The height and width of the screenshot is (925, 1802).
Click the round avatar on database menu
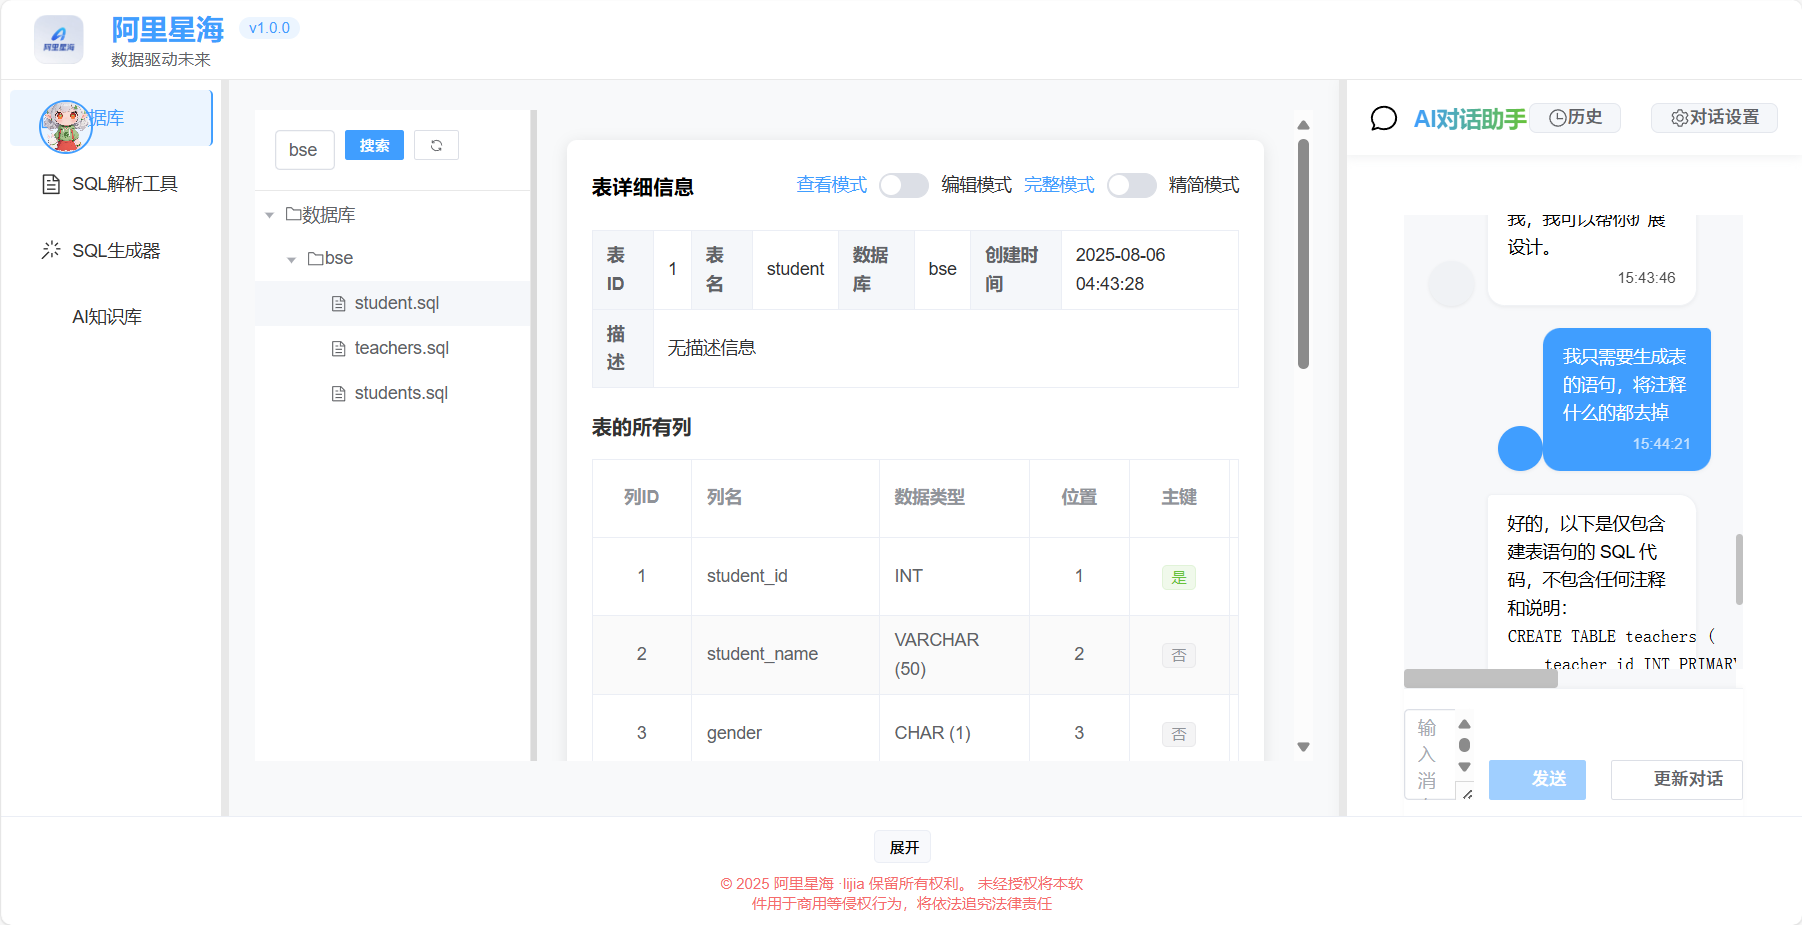[66, 126]
